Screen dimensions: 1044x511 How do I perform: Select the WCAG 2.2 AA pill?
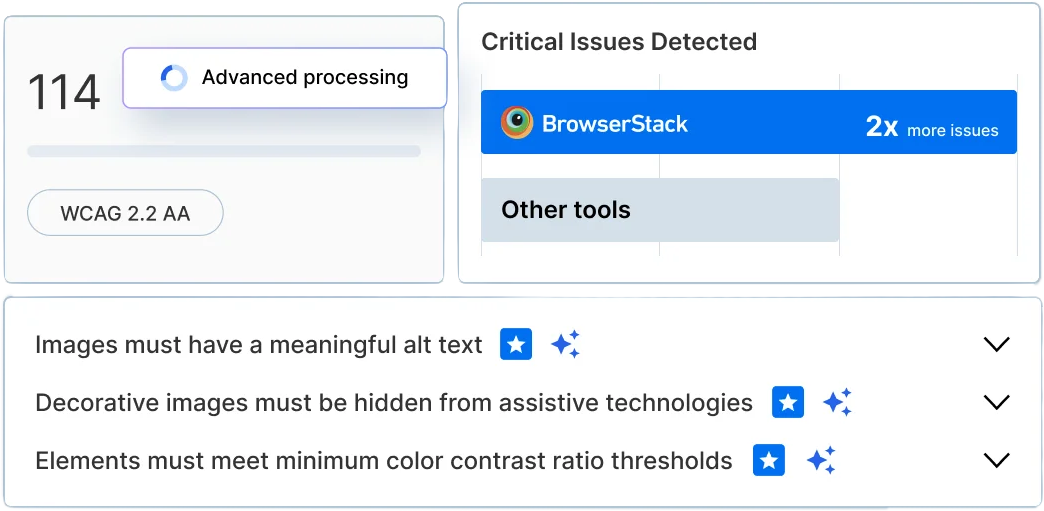pos(125,213)
